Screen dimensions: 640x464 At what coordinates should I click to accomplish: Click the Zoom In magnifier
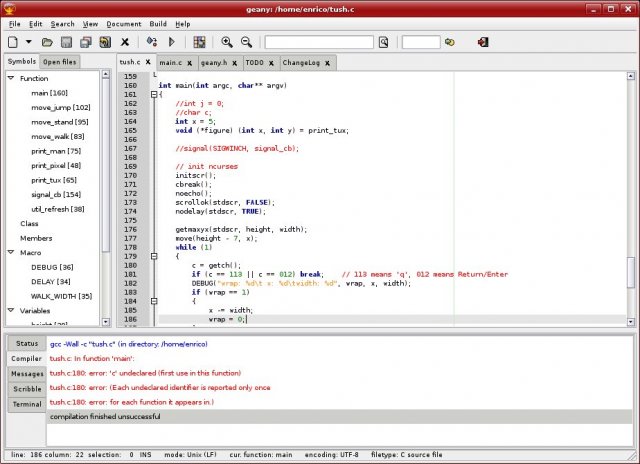click(227, 42)
